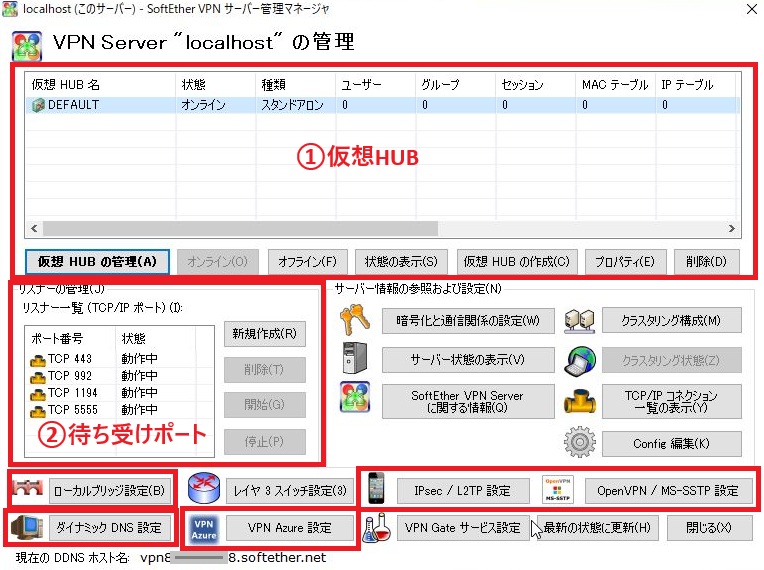
Task: Click the Dynamic DNS computer icon
Action: 26,528
